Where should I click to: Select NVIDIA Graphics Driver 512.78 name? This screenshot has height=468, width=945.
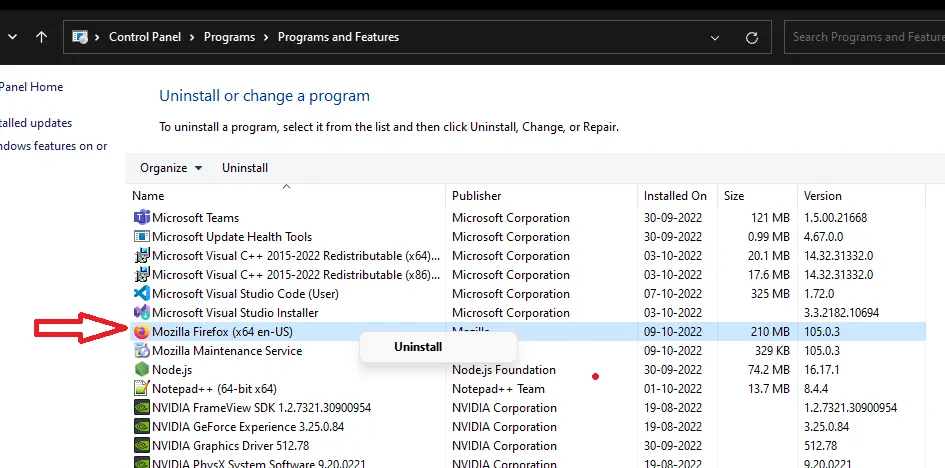(230, 446)
